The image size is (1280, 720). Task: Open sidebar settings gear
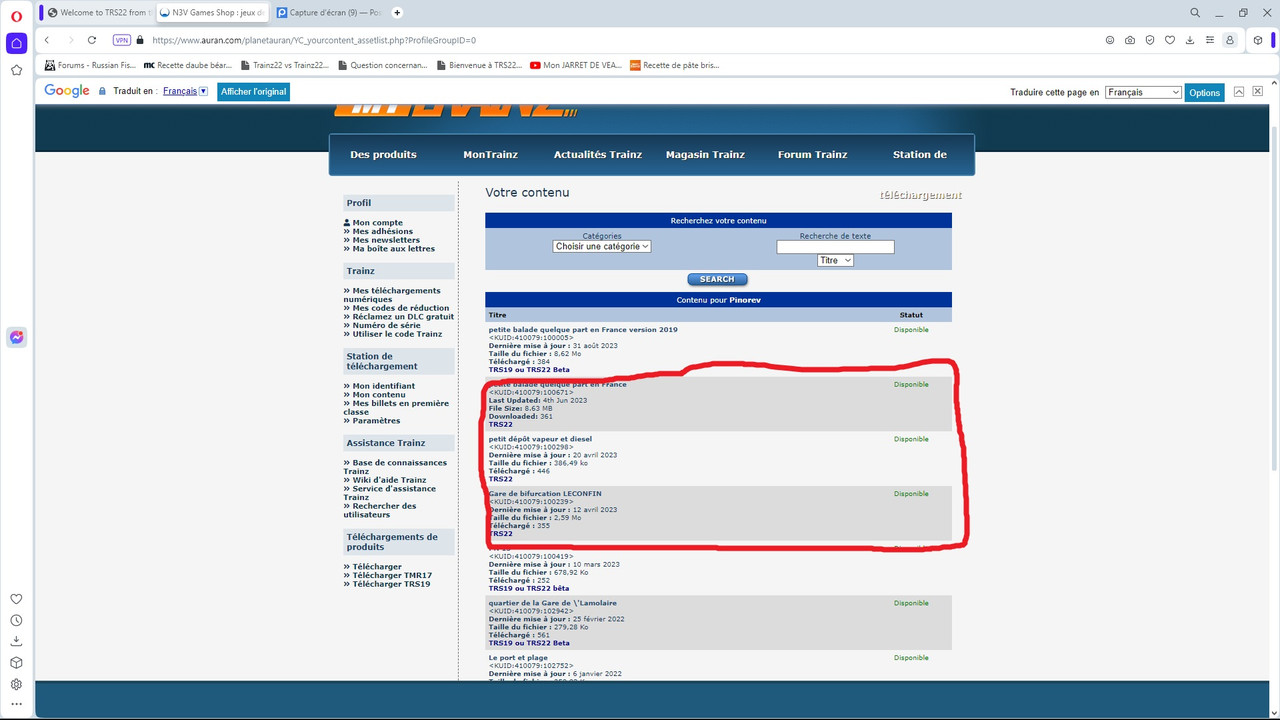click(16, 684)
